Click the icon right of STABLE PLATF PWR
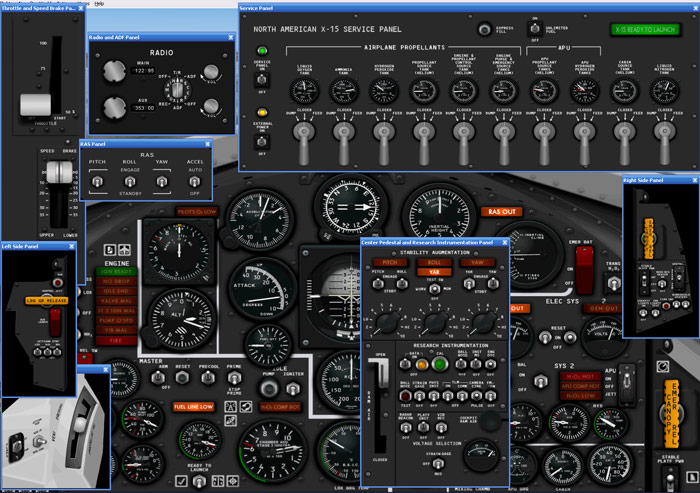 (x=692, y=476)
